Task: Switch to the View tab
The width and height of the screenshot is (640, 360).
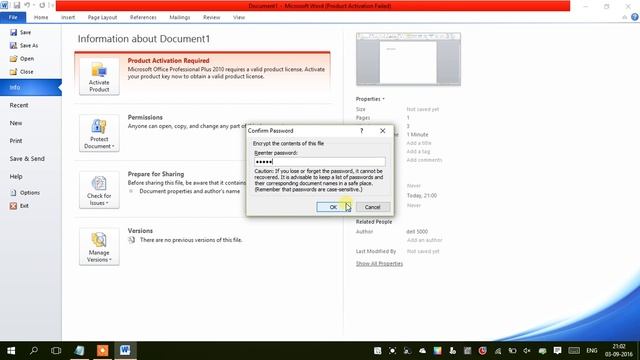Action: (239, 17)
